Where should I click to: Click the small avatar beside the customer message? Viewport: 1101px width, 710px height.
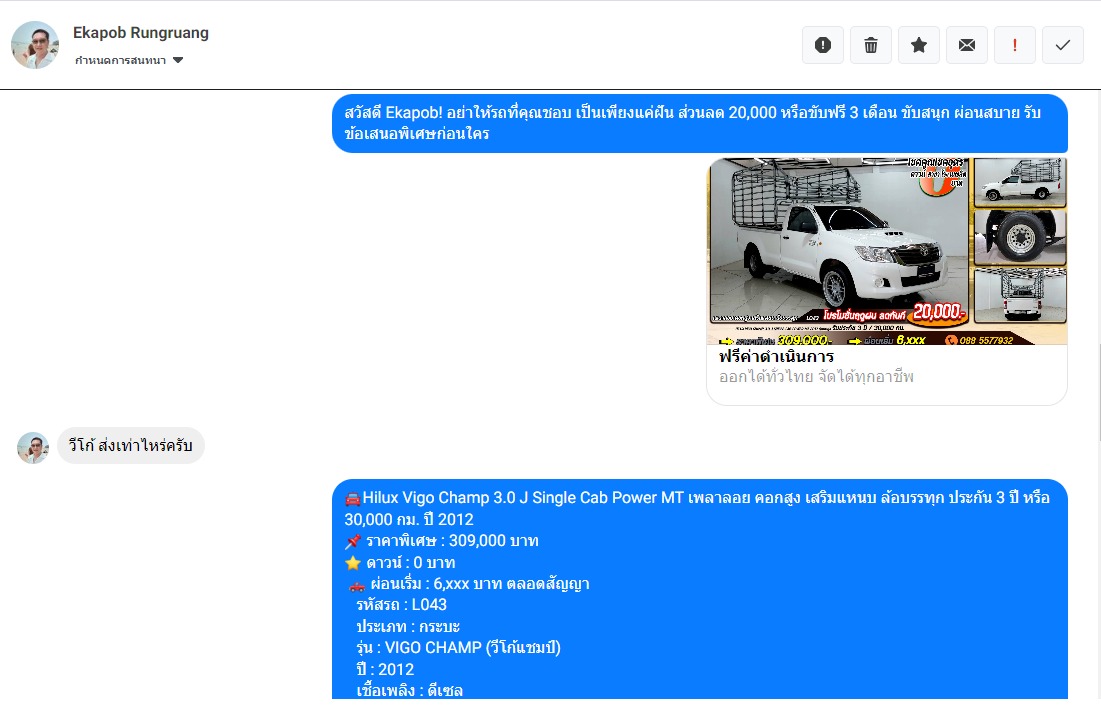(33, 447)
